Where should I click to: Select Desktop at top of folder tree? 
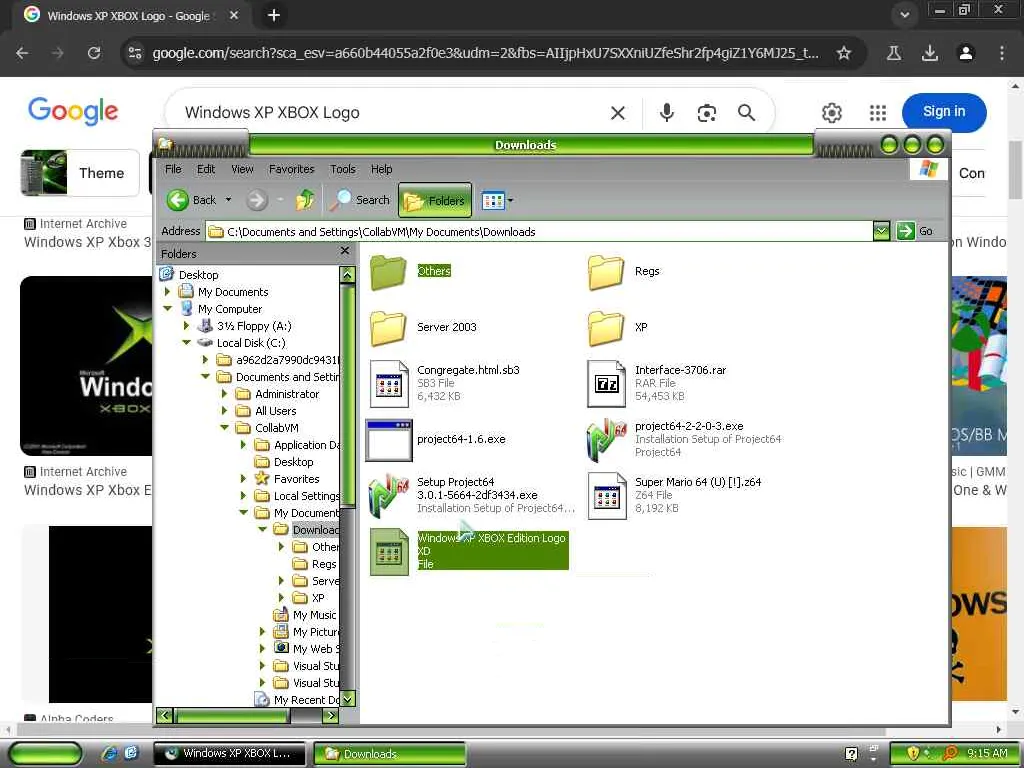[199, 275]
